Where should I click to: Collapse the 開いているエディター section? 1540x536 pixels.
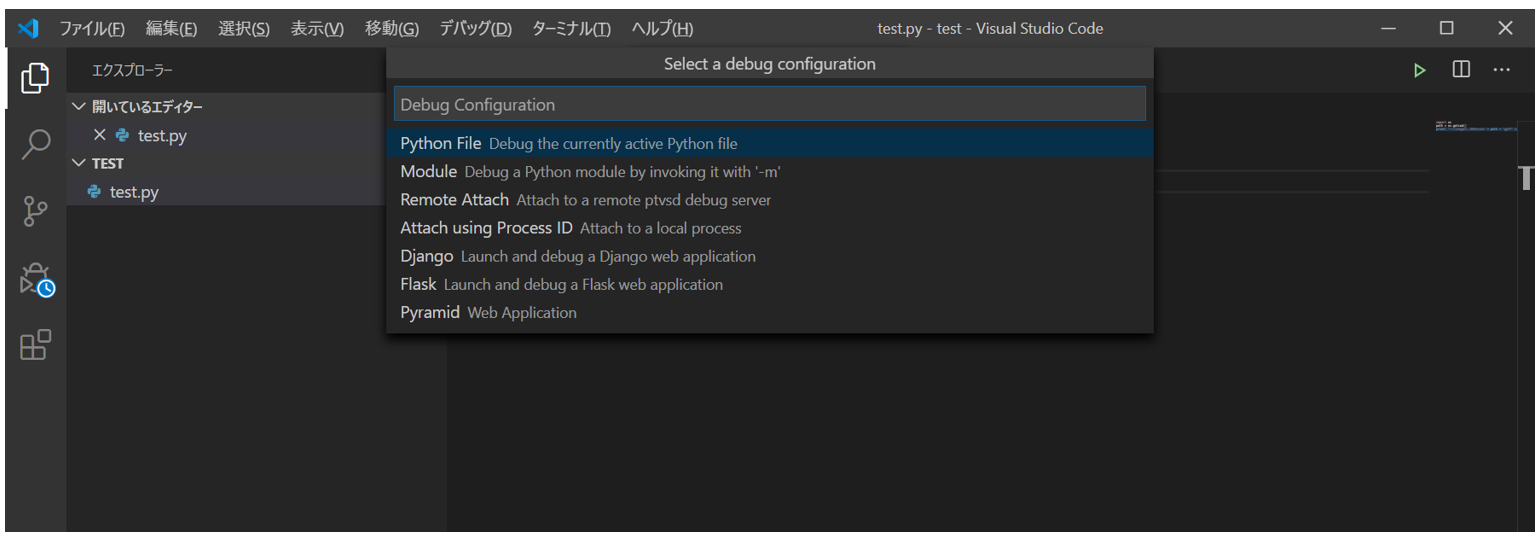click(x=79, y=107)
